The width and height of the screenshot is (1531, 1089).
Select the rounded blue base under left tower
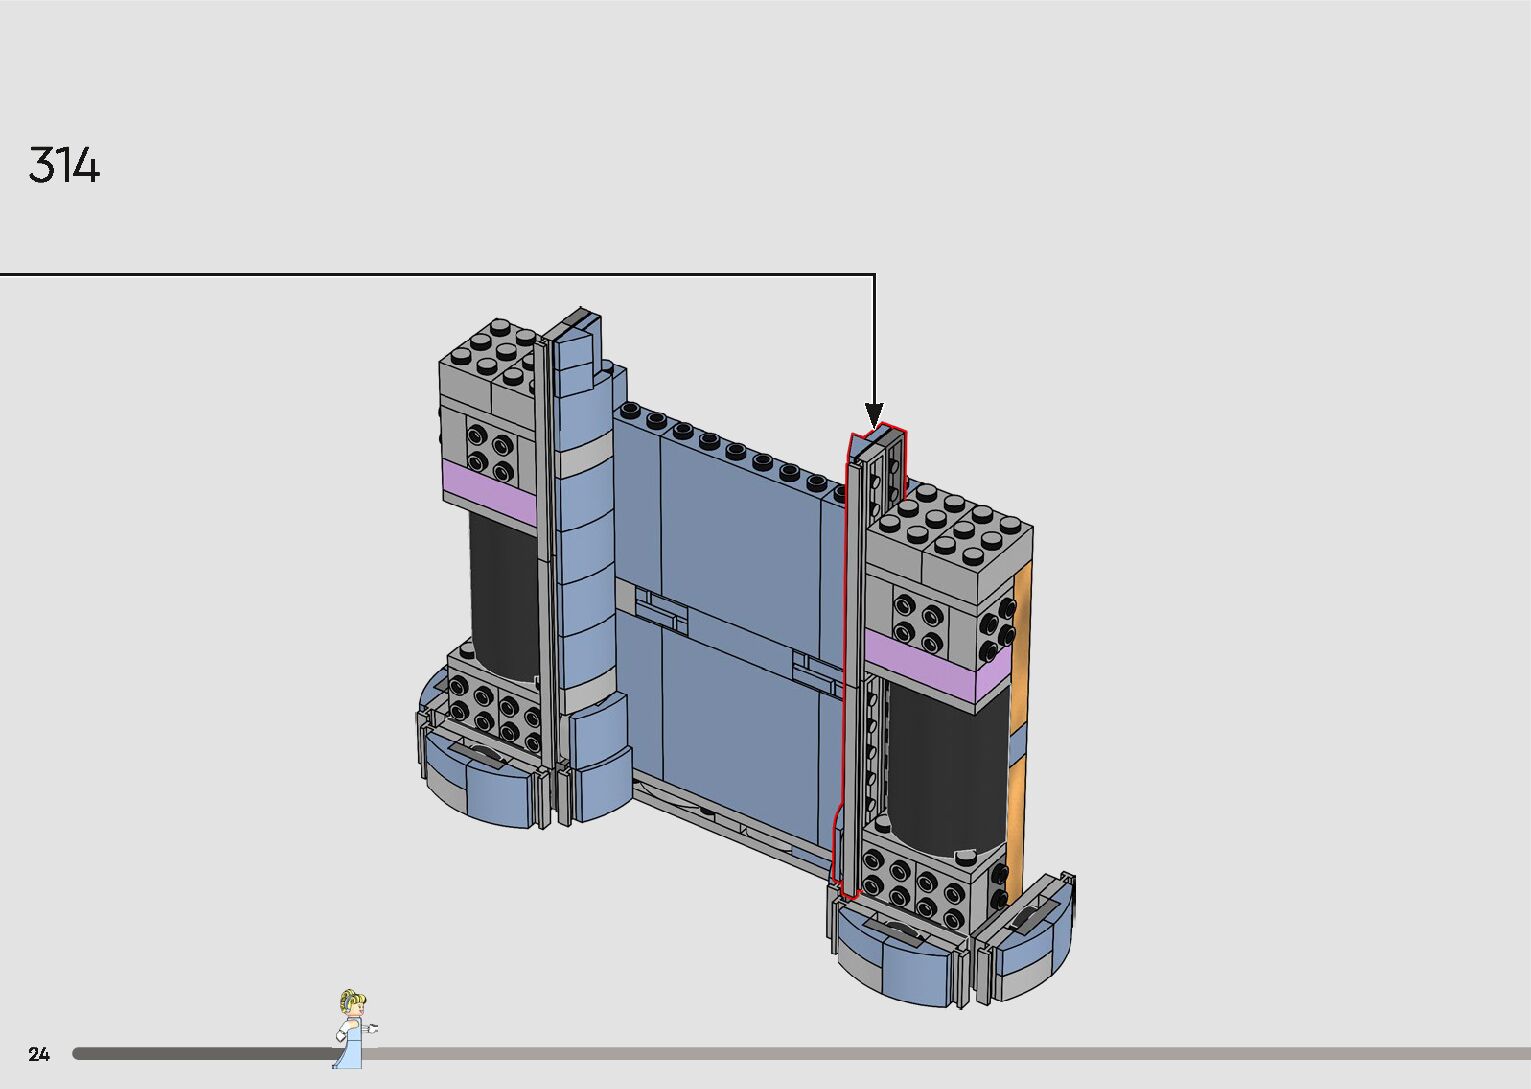tap(482, 780)
